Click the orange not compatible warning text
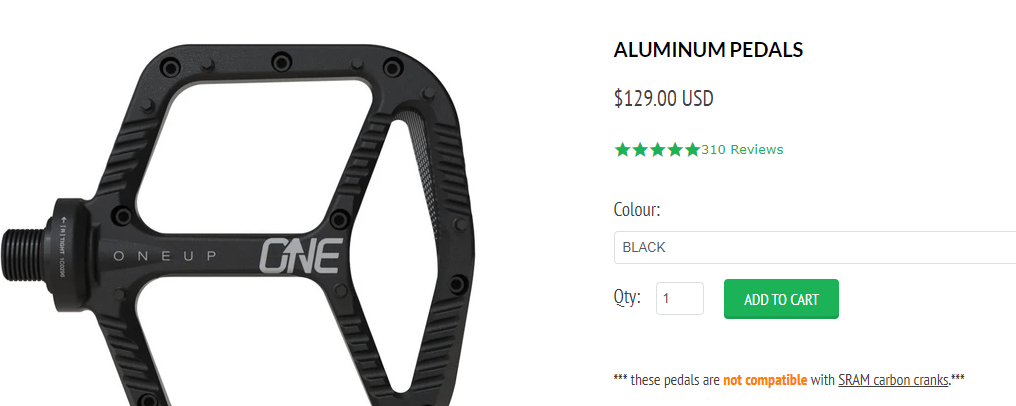1016x406 pixels. coord(765,379)
